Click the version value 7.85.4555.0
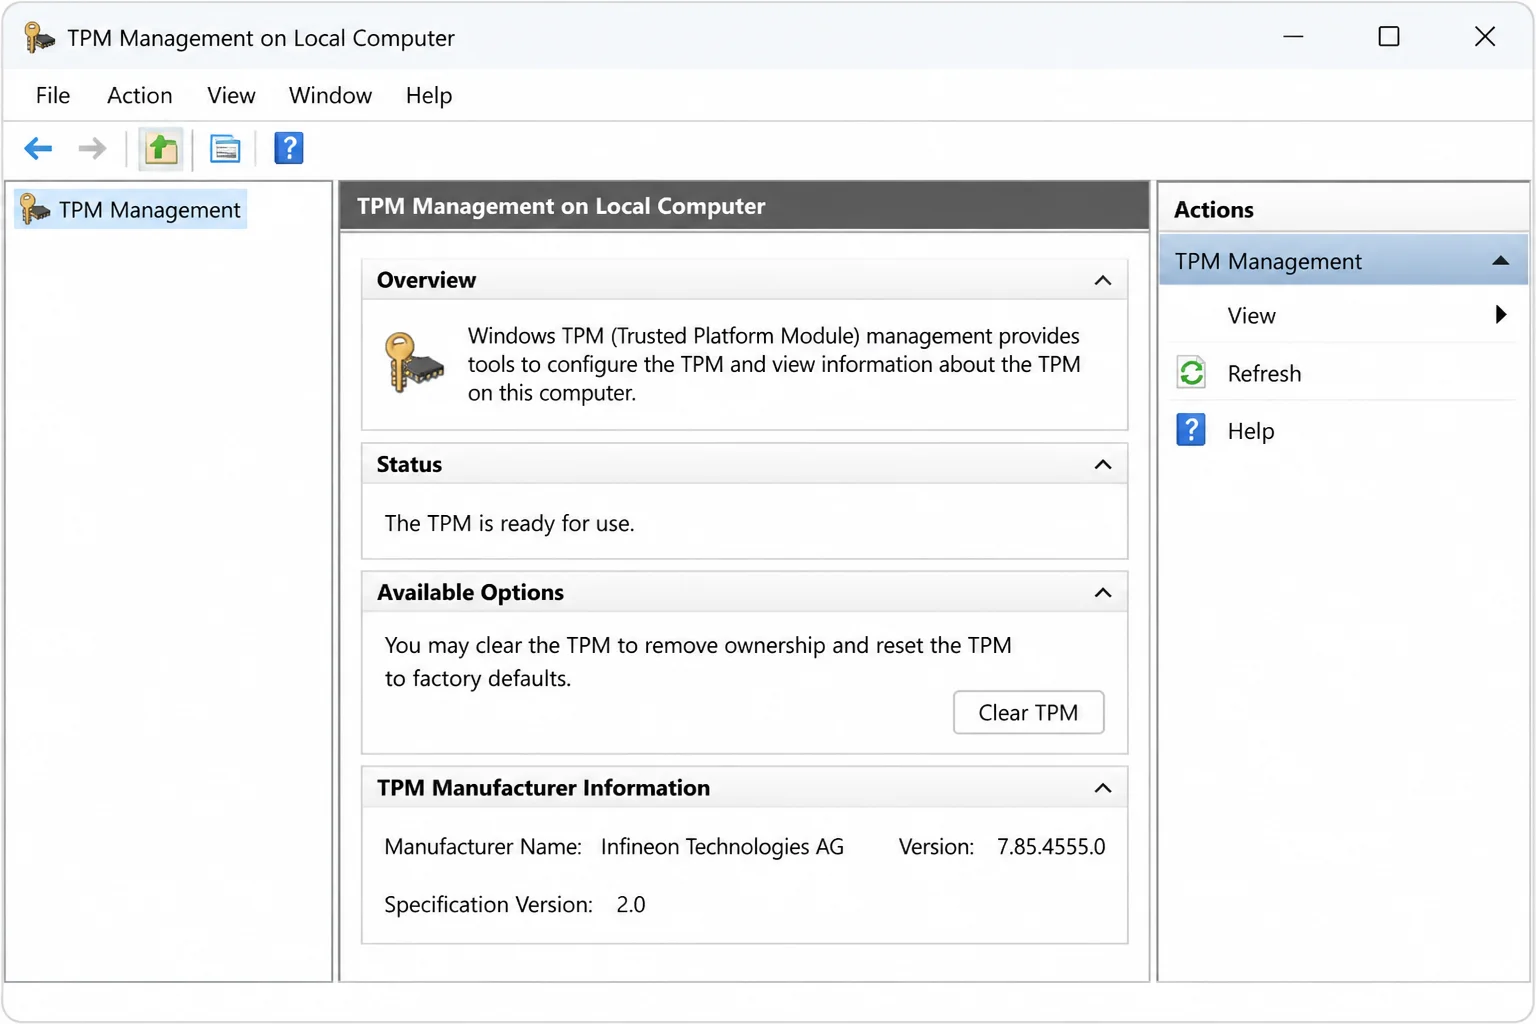Viewport: 1536px width, 1024px height. tap(1051, 847)
